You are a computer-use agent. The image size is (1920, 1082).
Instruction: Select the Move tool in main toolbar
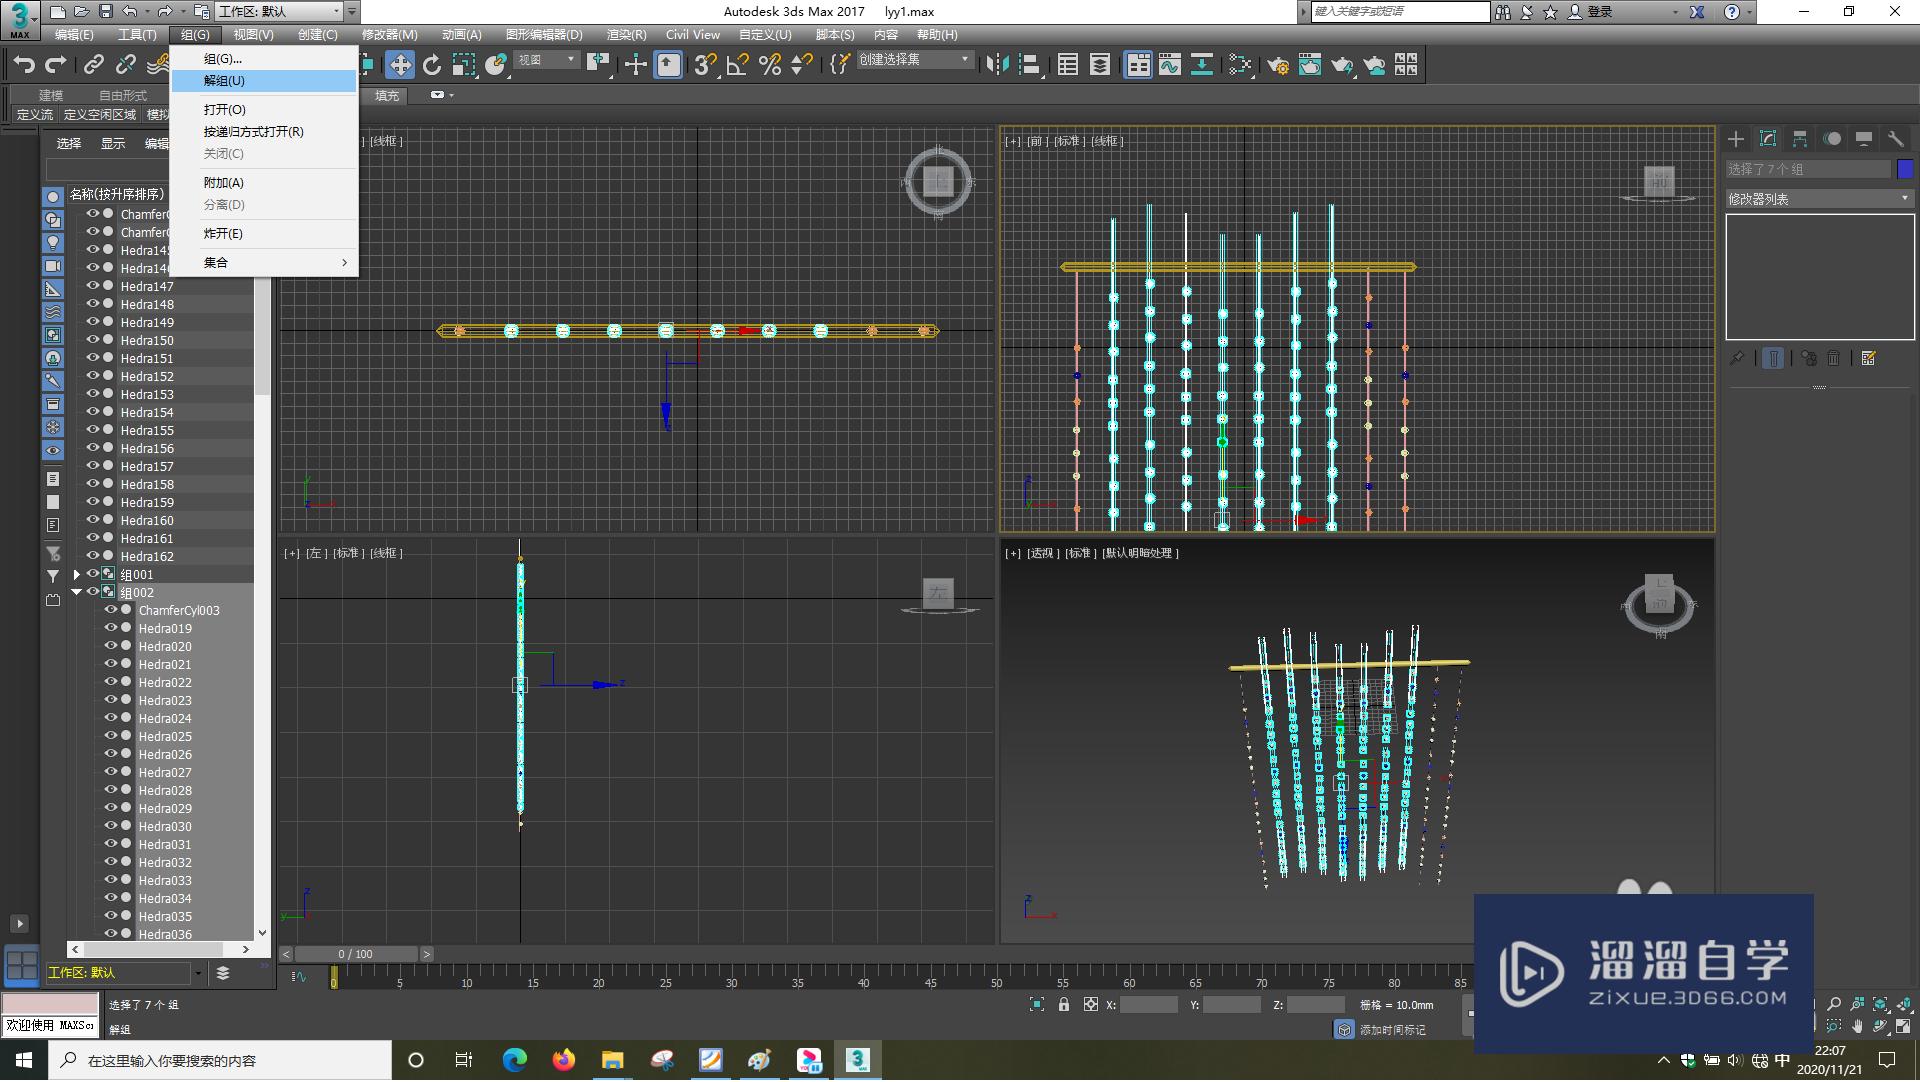400,65
